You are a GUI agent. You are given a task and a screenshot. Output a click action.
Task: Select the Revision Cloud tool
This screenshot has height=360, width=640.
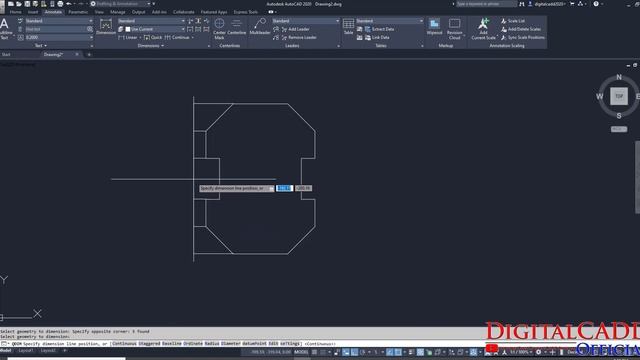[454, 29]
